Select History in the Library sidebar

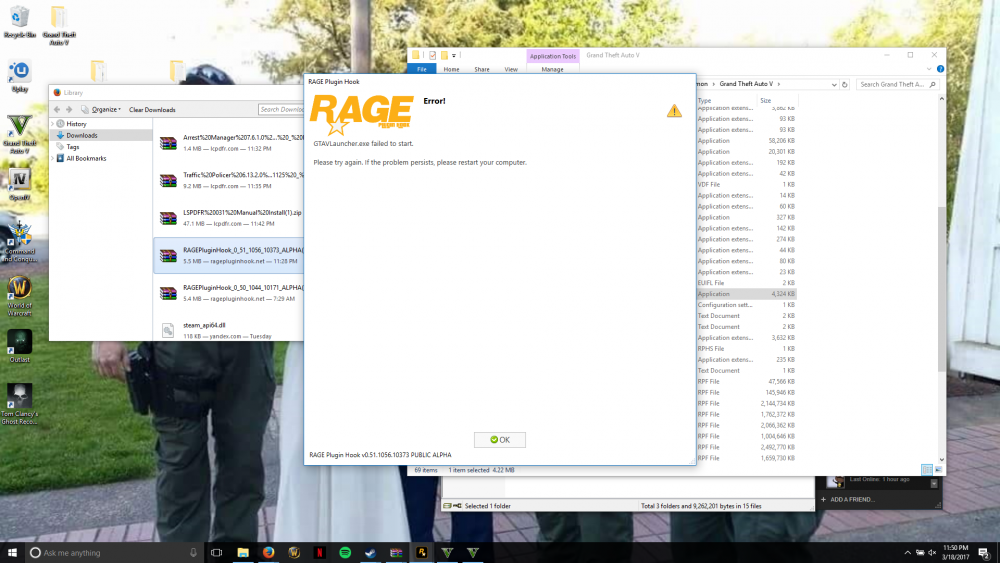(76, 124)
